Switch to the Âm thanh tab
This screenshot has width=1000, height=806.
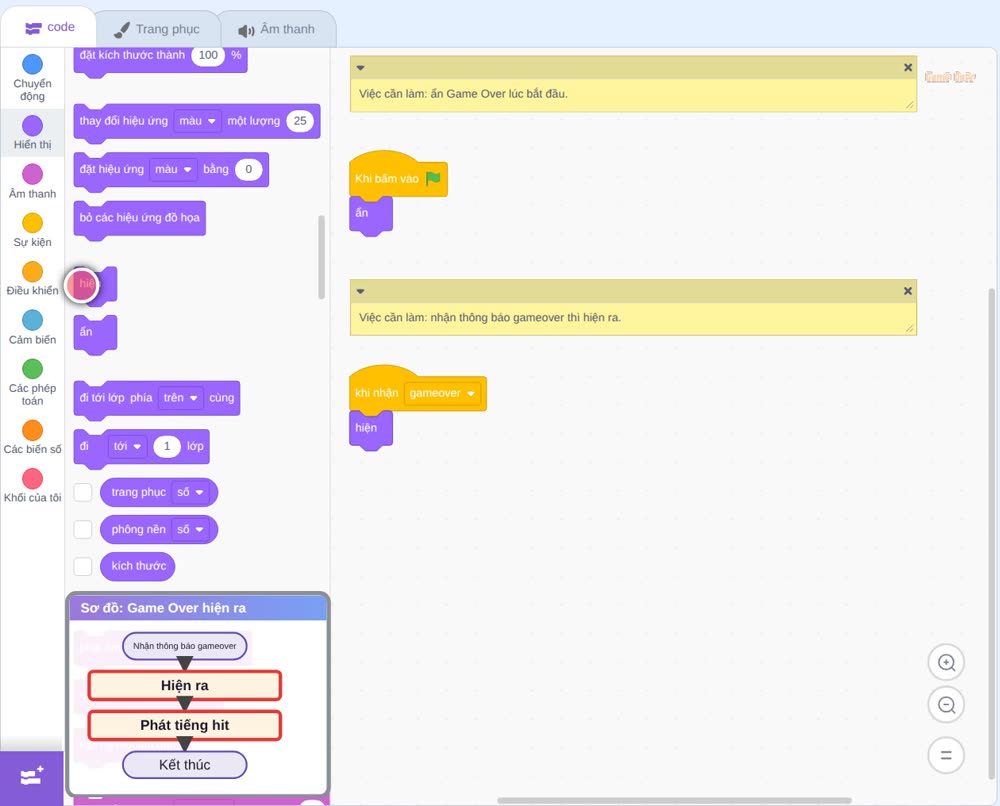(277, 29)
